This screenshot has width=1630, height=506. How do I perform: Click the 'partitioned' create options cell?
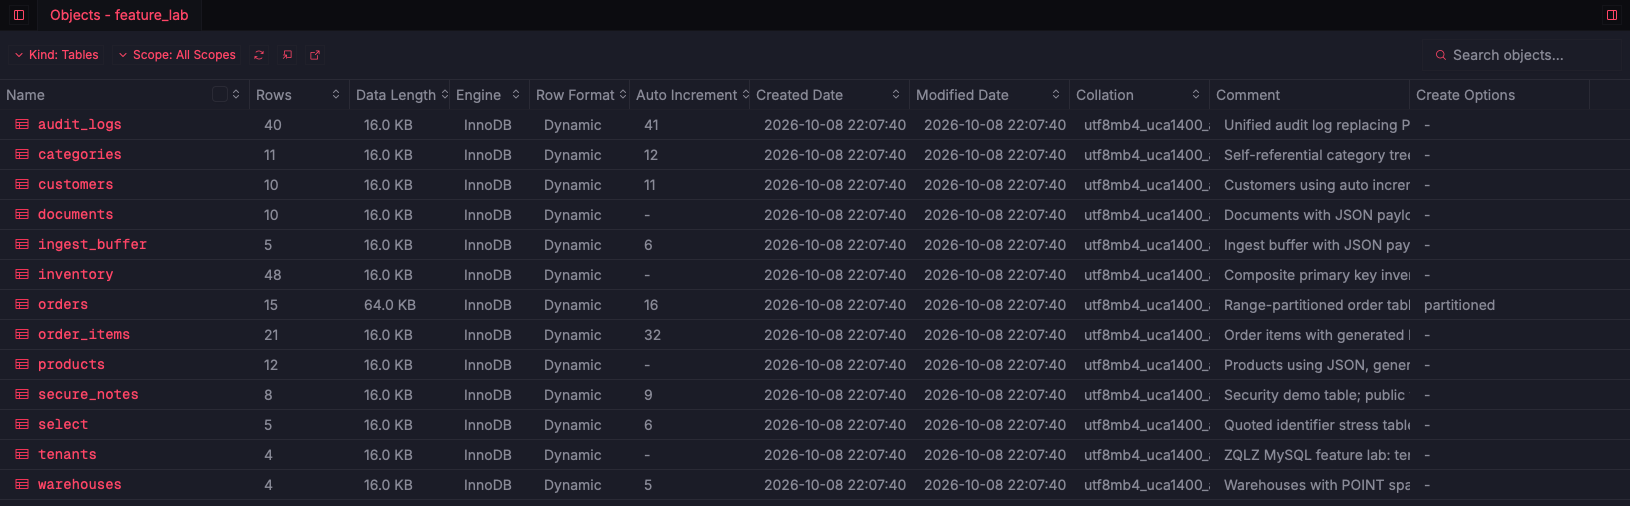click(1459, 305)
